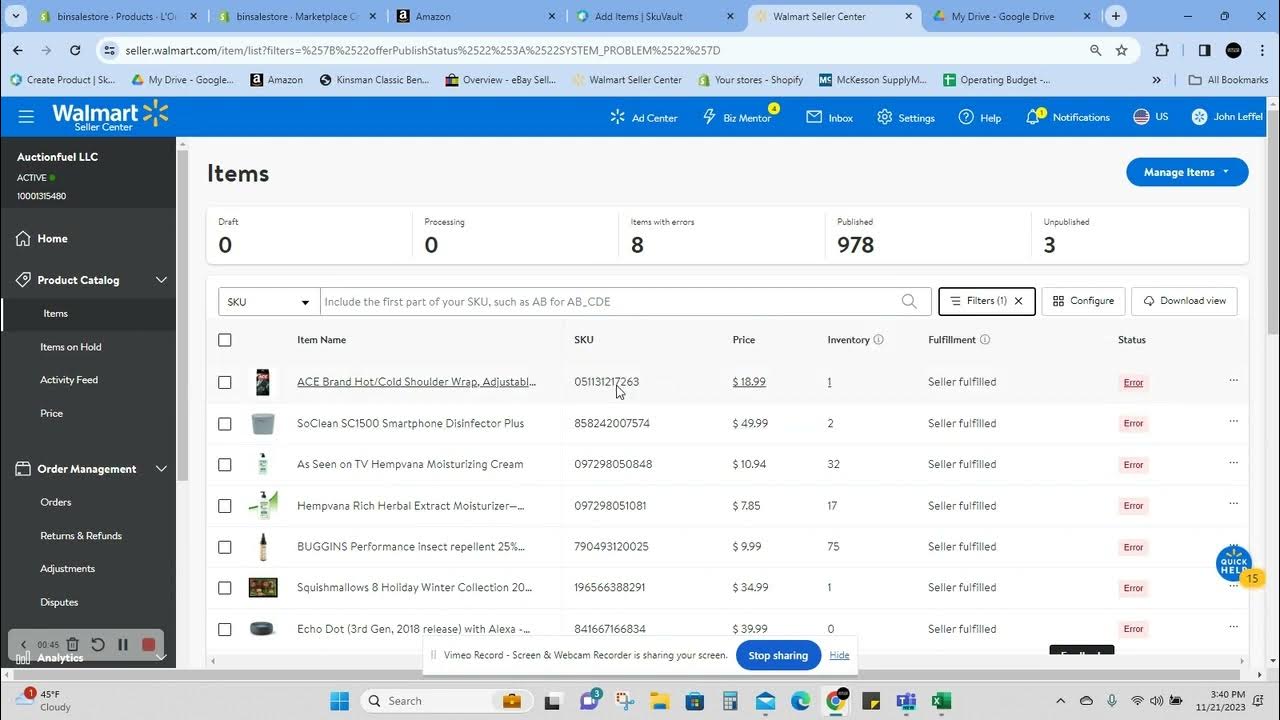Show hidden system tray icons

click(1061, 701)
